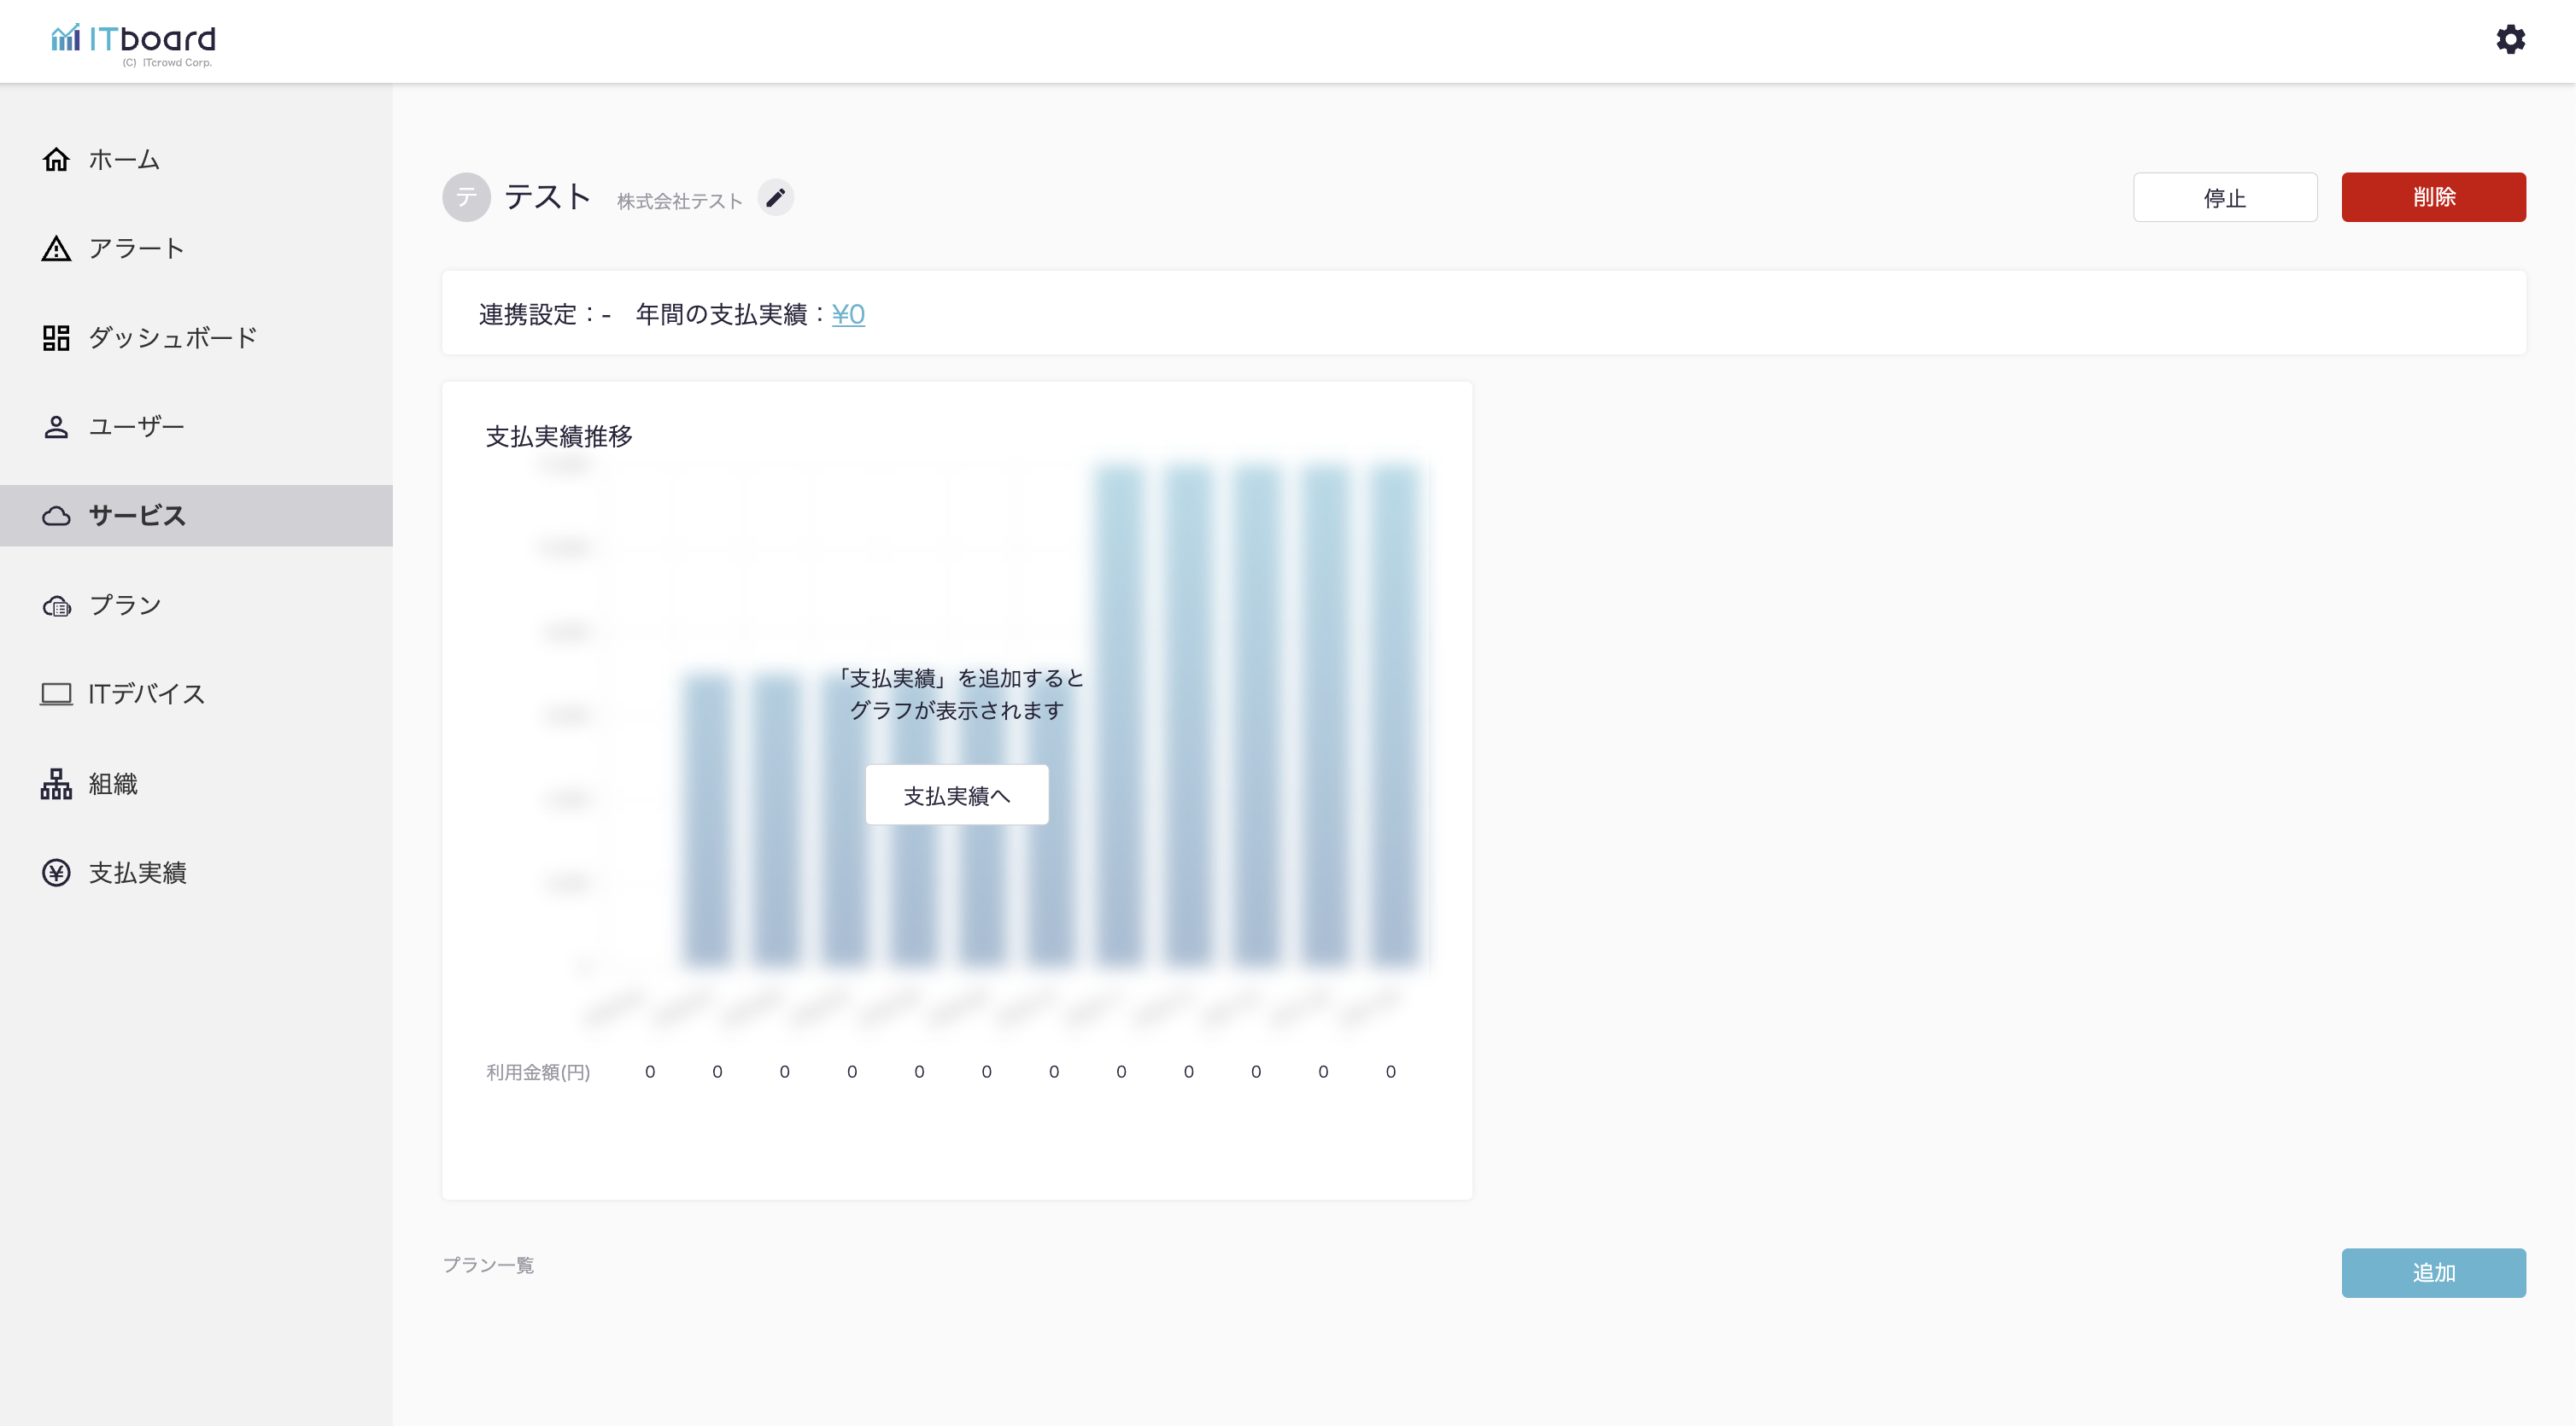The width and height of the screenshot is (2576, 1426).
Task: Click the IT device laptop icon
Action: click(56, 694)
